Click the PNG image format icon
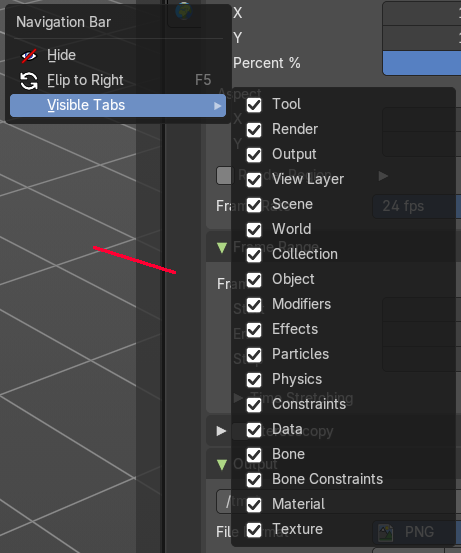 coord(385,532)
